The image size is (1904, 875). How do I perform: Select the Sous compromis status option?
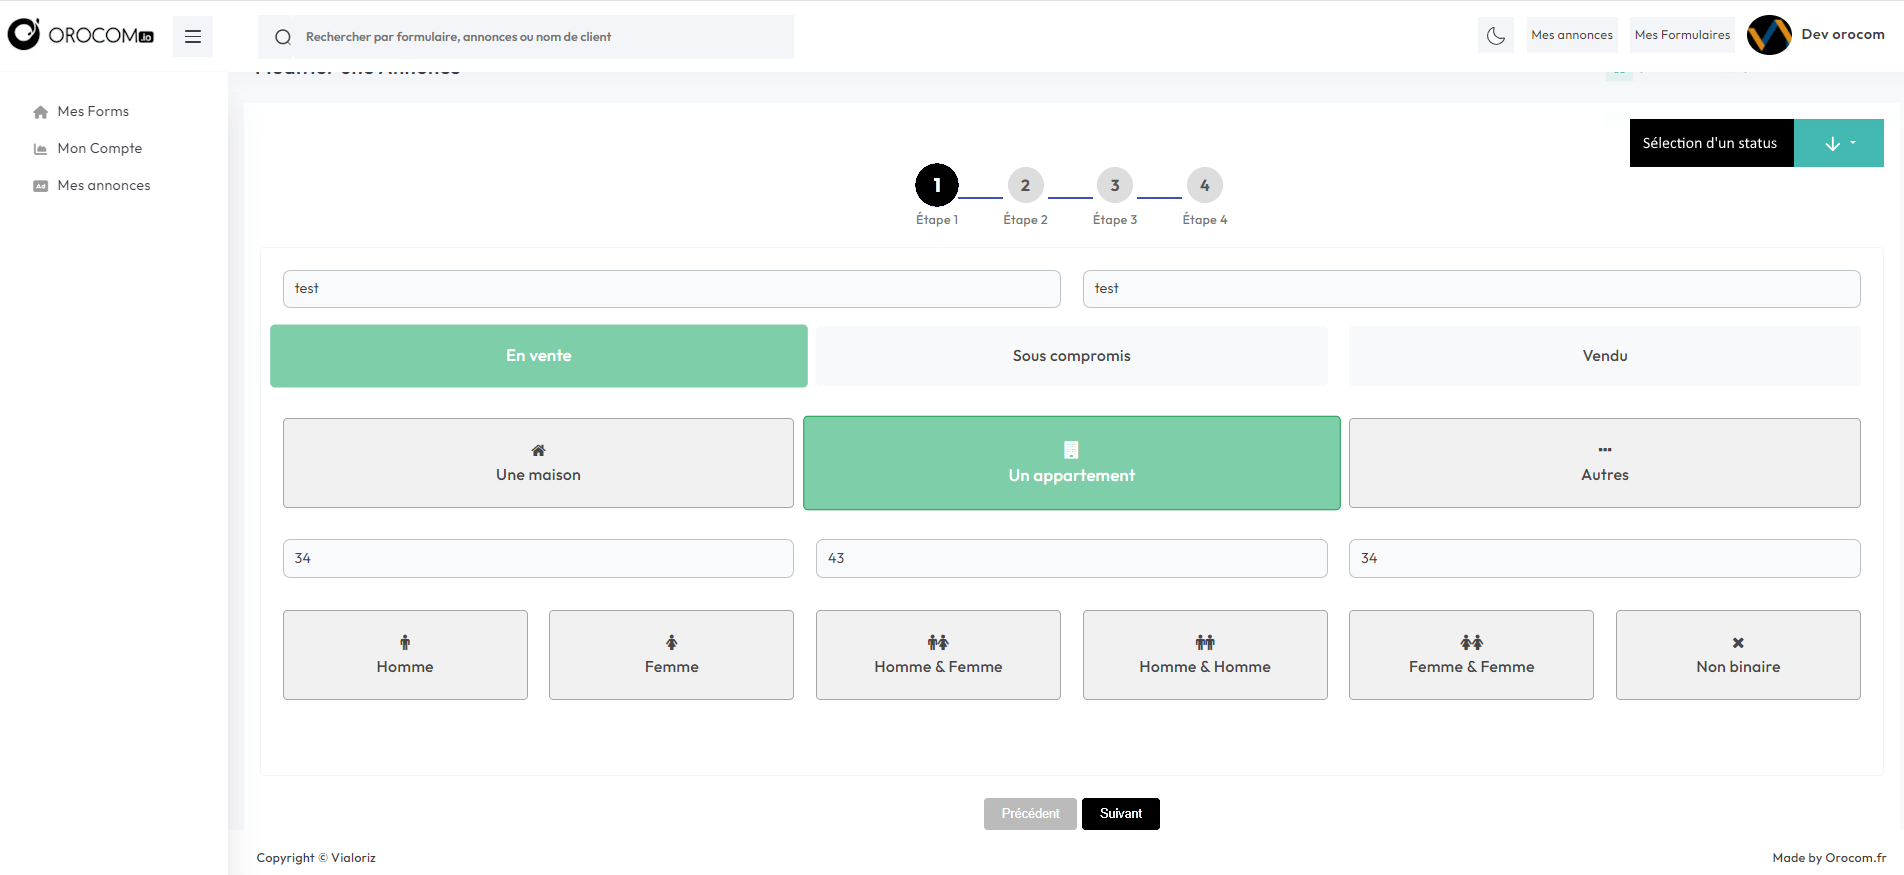point(1071,356)
